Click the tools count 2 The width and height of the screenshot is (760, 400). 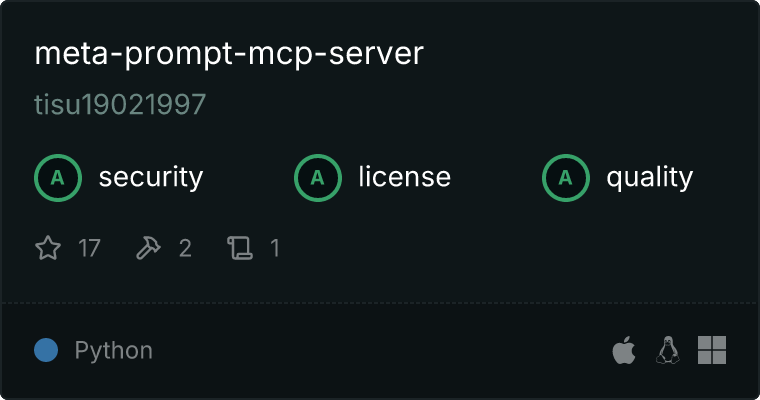[x=185, y=248]
